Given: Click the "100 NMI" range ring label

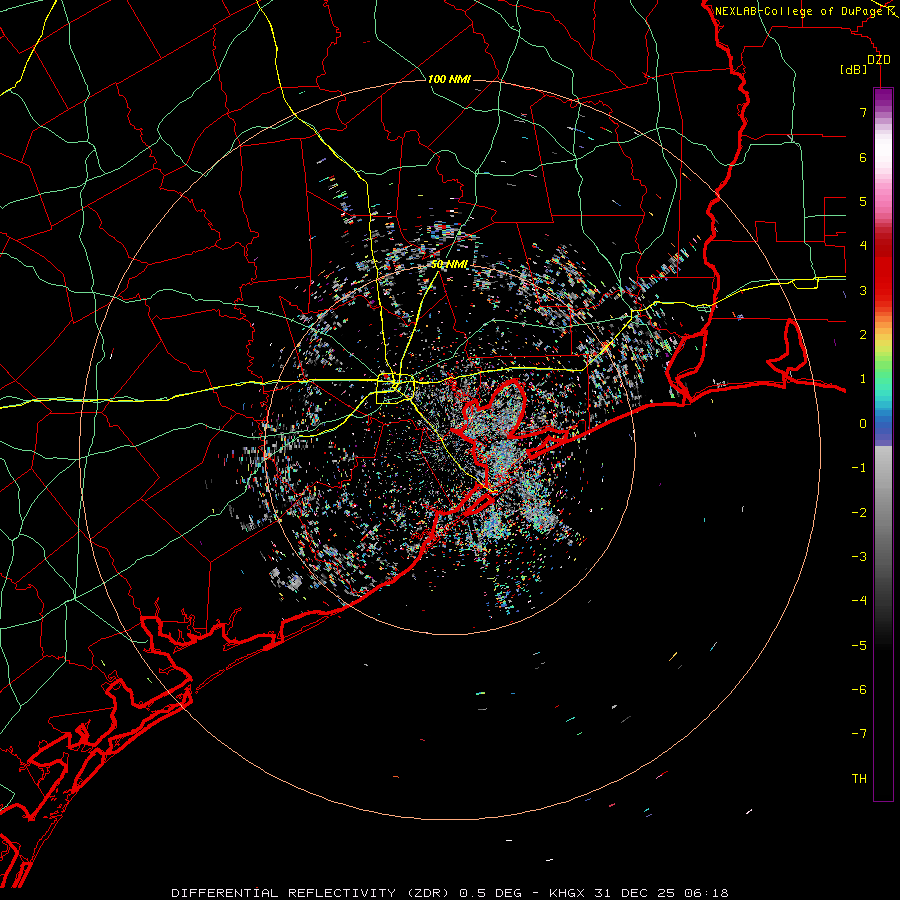Looking at the screenshot, I should click(449, 79).
